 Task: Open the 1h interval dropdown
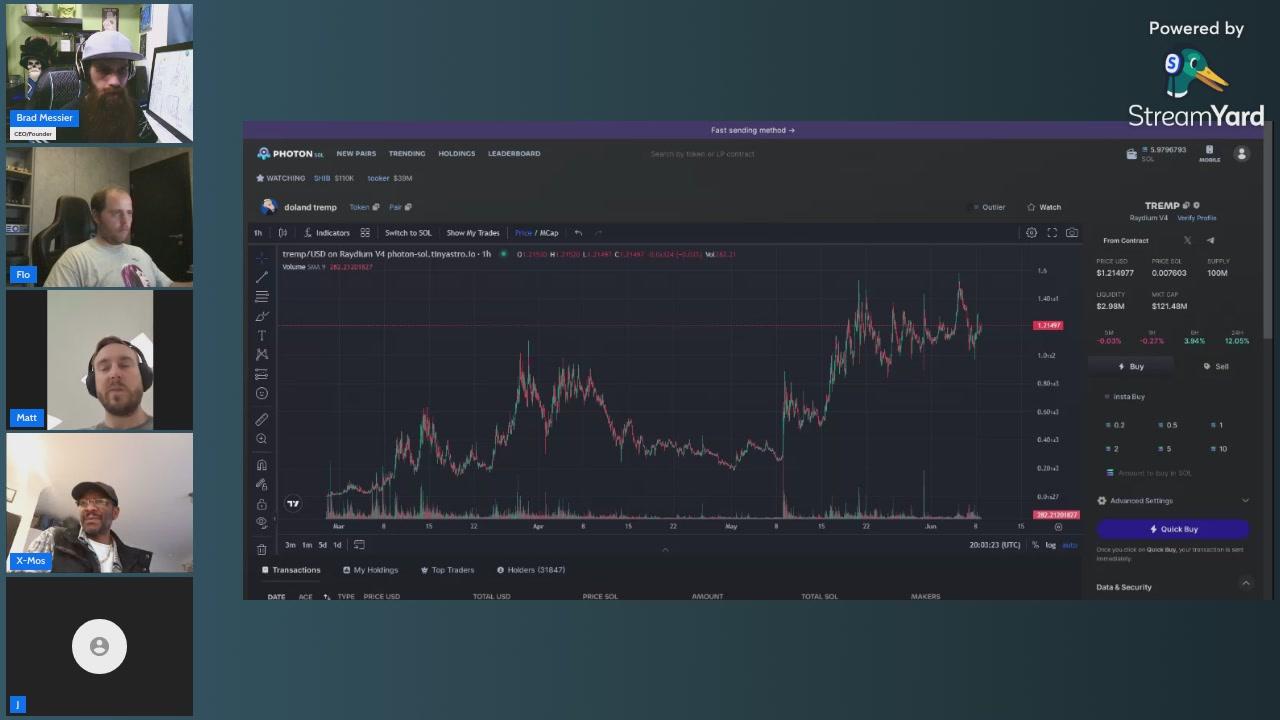[258, 233]
